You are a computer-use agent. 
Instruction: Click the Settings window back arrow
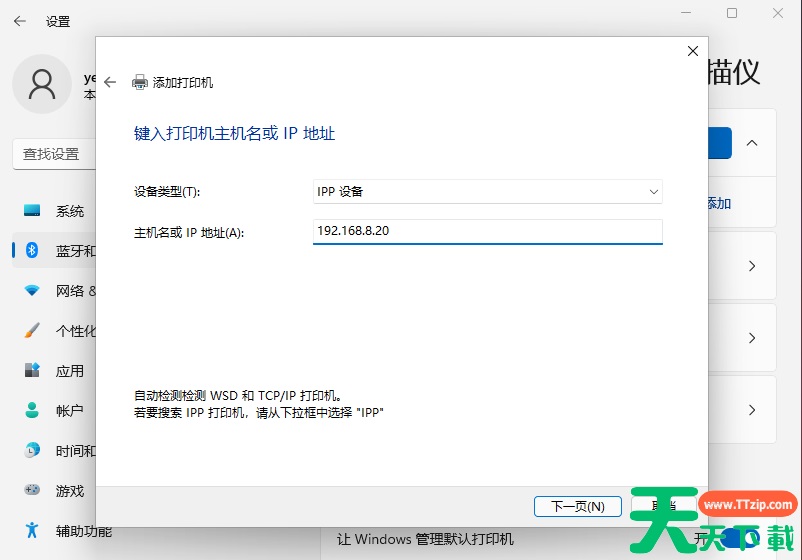coord(19,21)
